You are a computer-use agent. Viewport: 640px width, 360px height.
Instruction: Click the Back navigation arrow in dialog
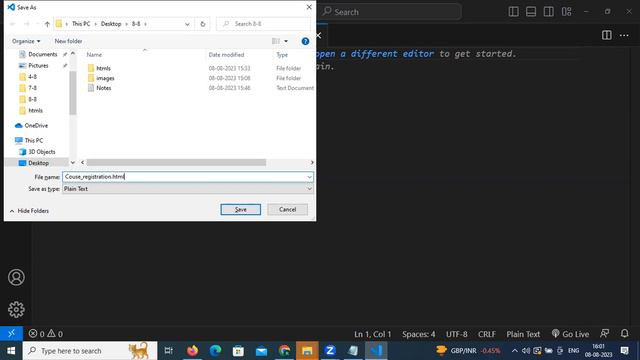coord(12,24)
